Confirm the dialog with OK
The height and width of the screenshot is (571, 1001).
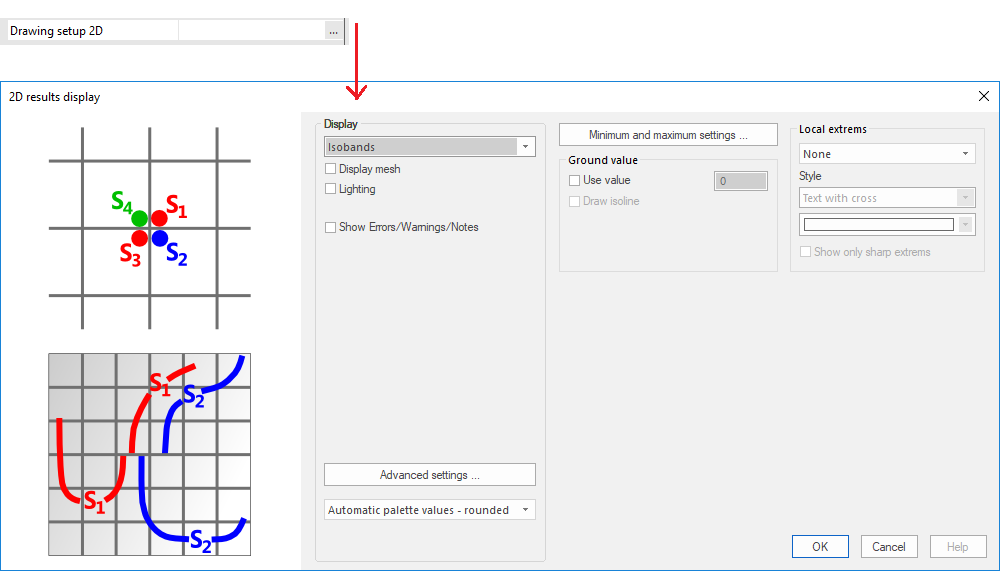point(820,547)
